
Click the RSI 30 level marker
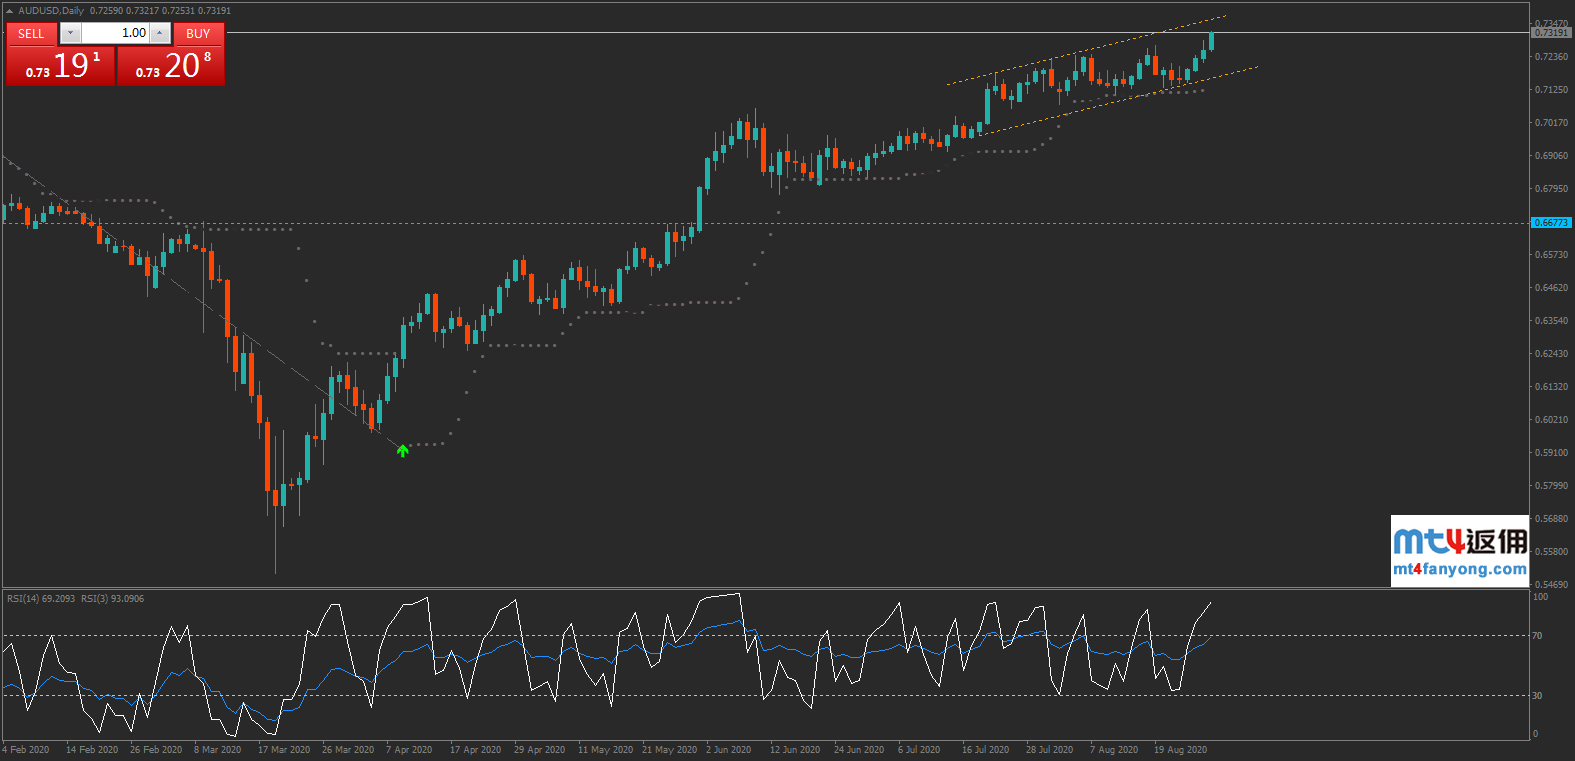[x=1537, y=695]
